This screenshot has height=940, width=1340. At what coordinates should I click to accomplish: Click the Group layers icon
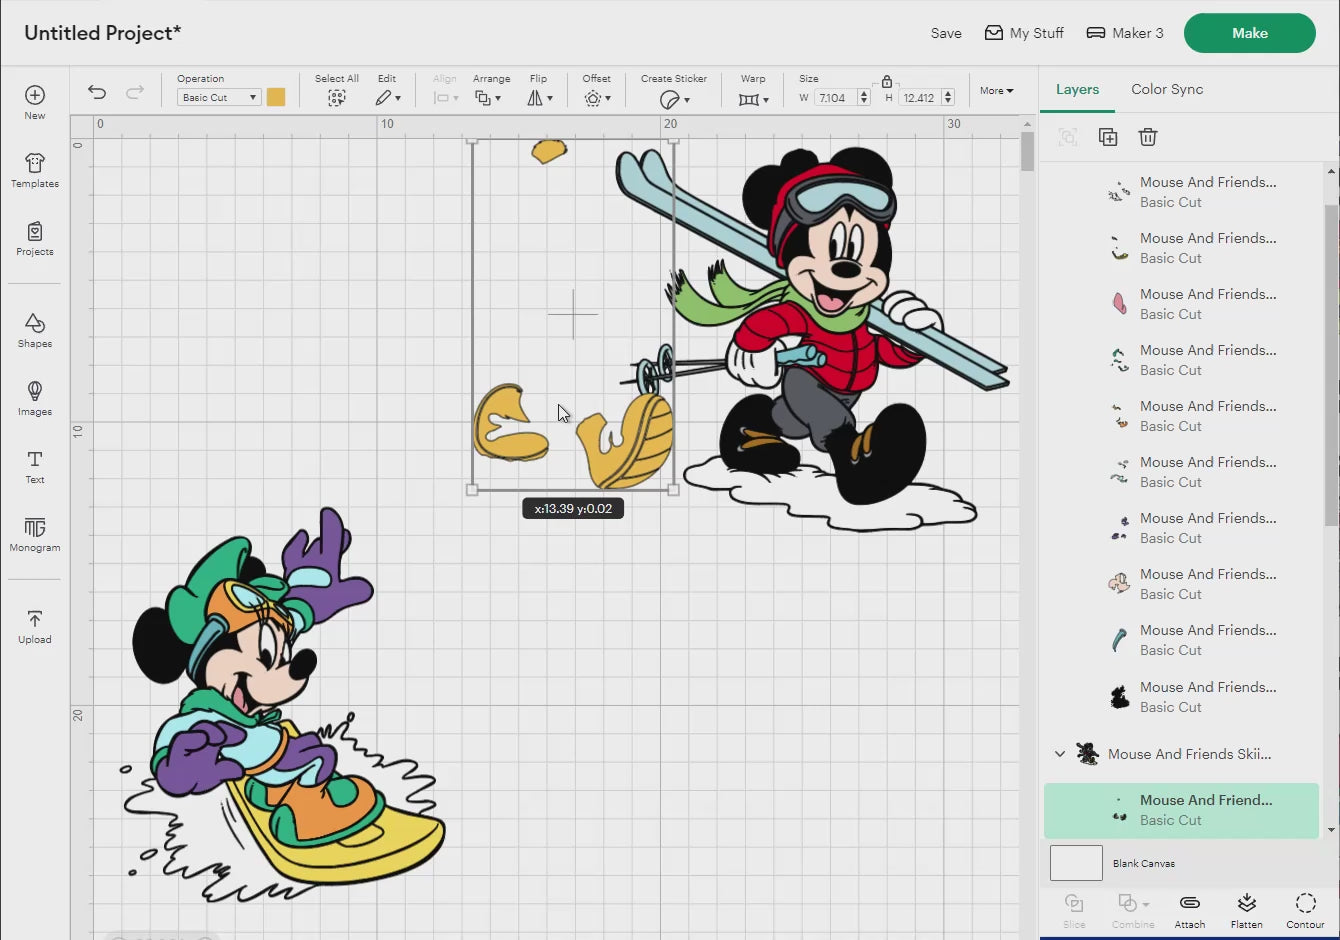1068,137
